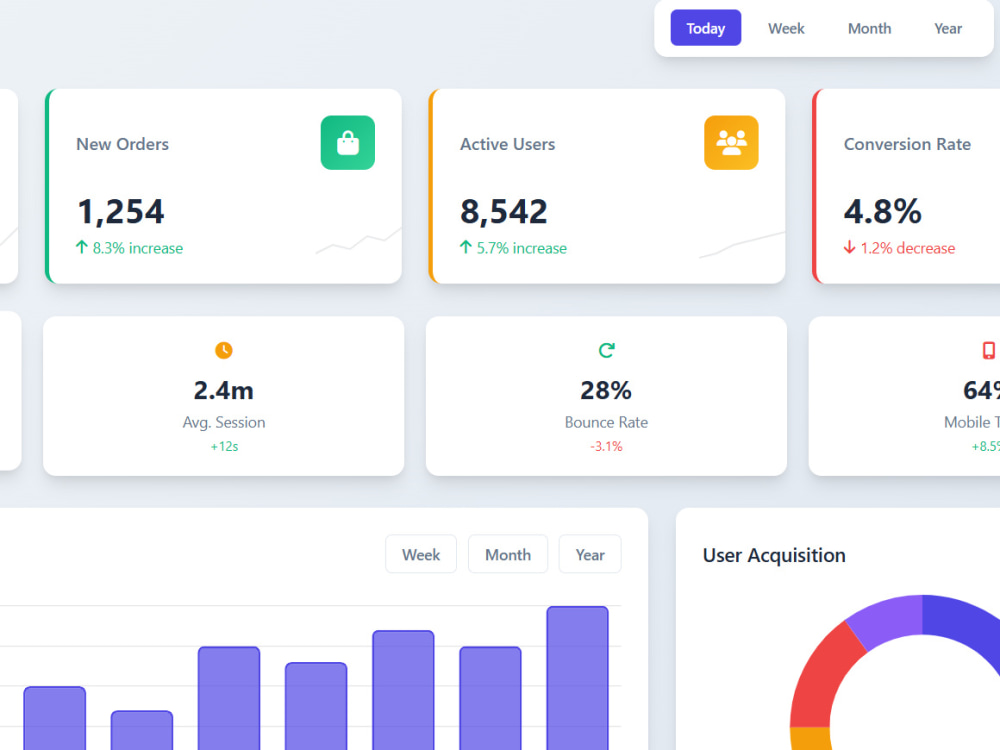
Task: Click the shortest bar in the chart
Action: [x=142, y=730]
